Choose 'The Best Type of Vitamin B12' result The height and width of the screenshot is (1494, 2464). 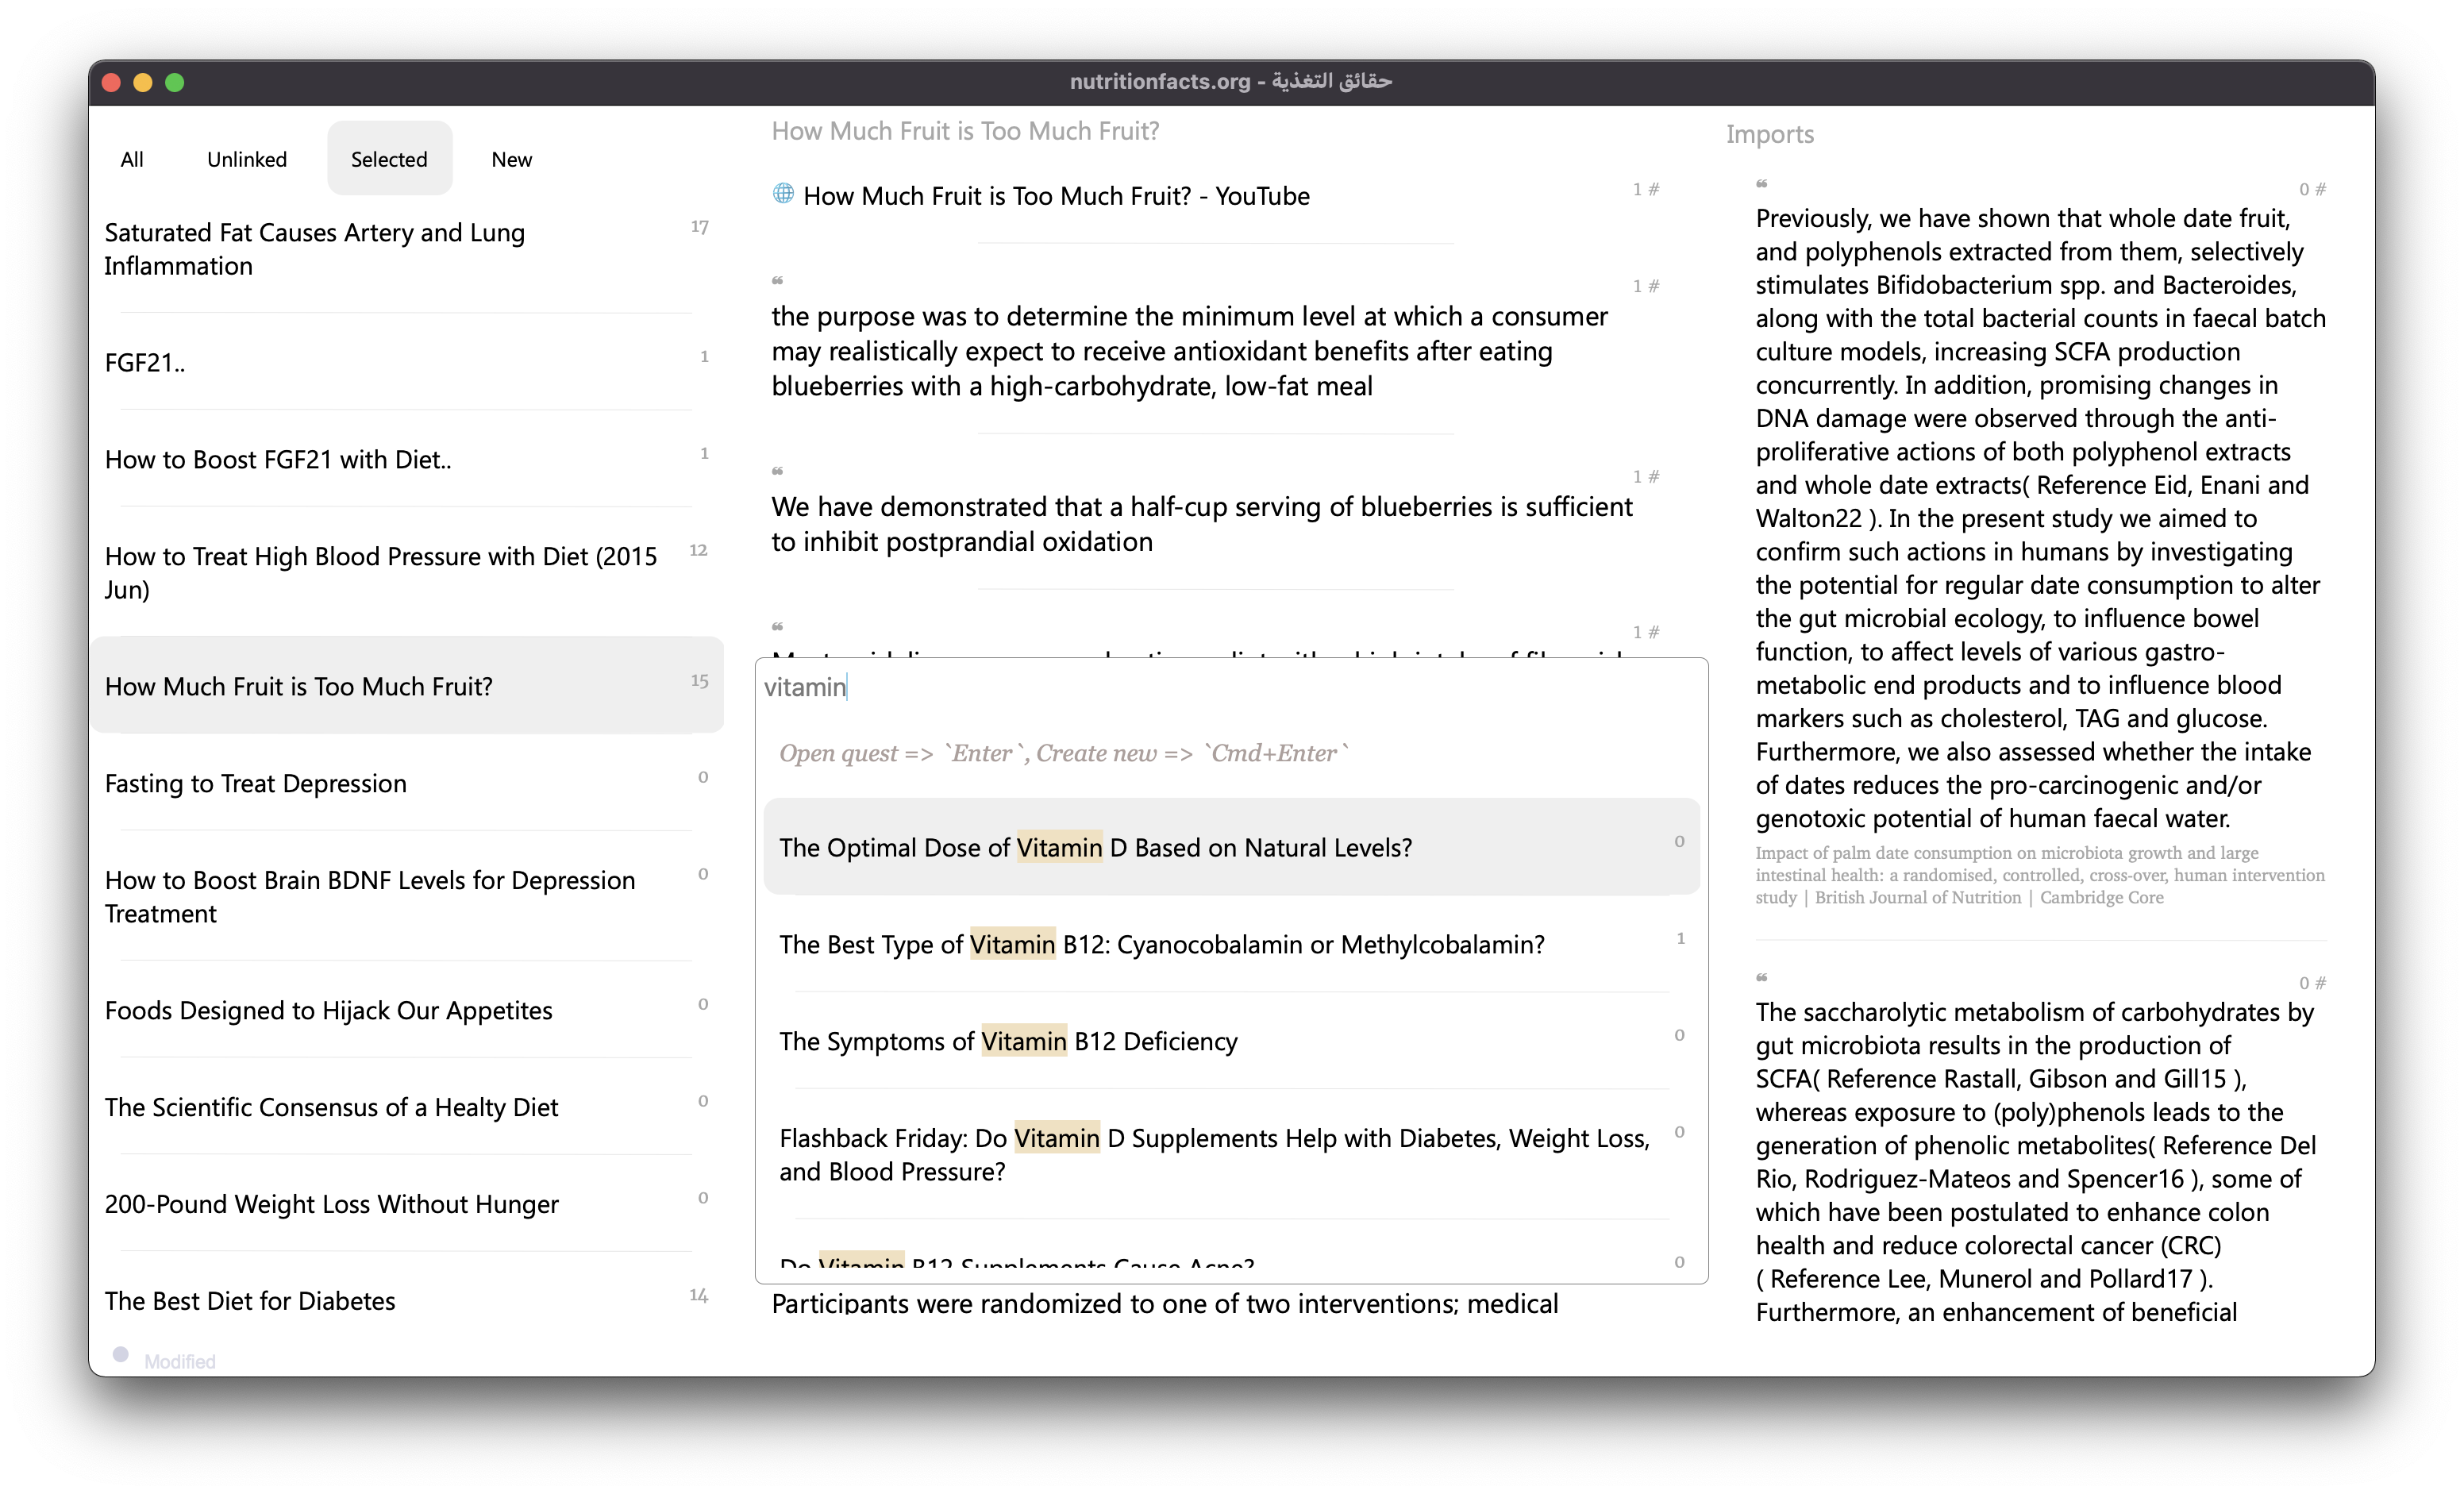(1231, 944)
